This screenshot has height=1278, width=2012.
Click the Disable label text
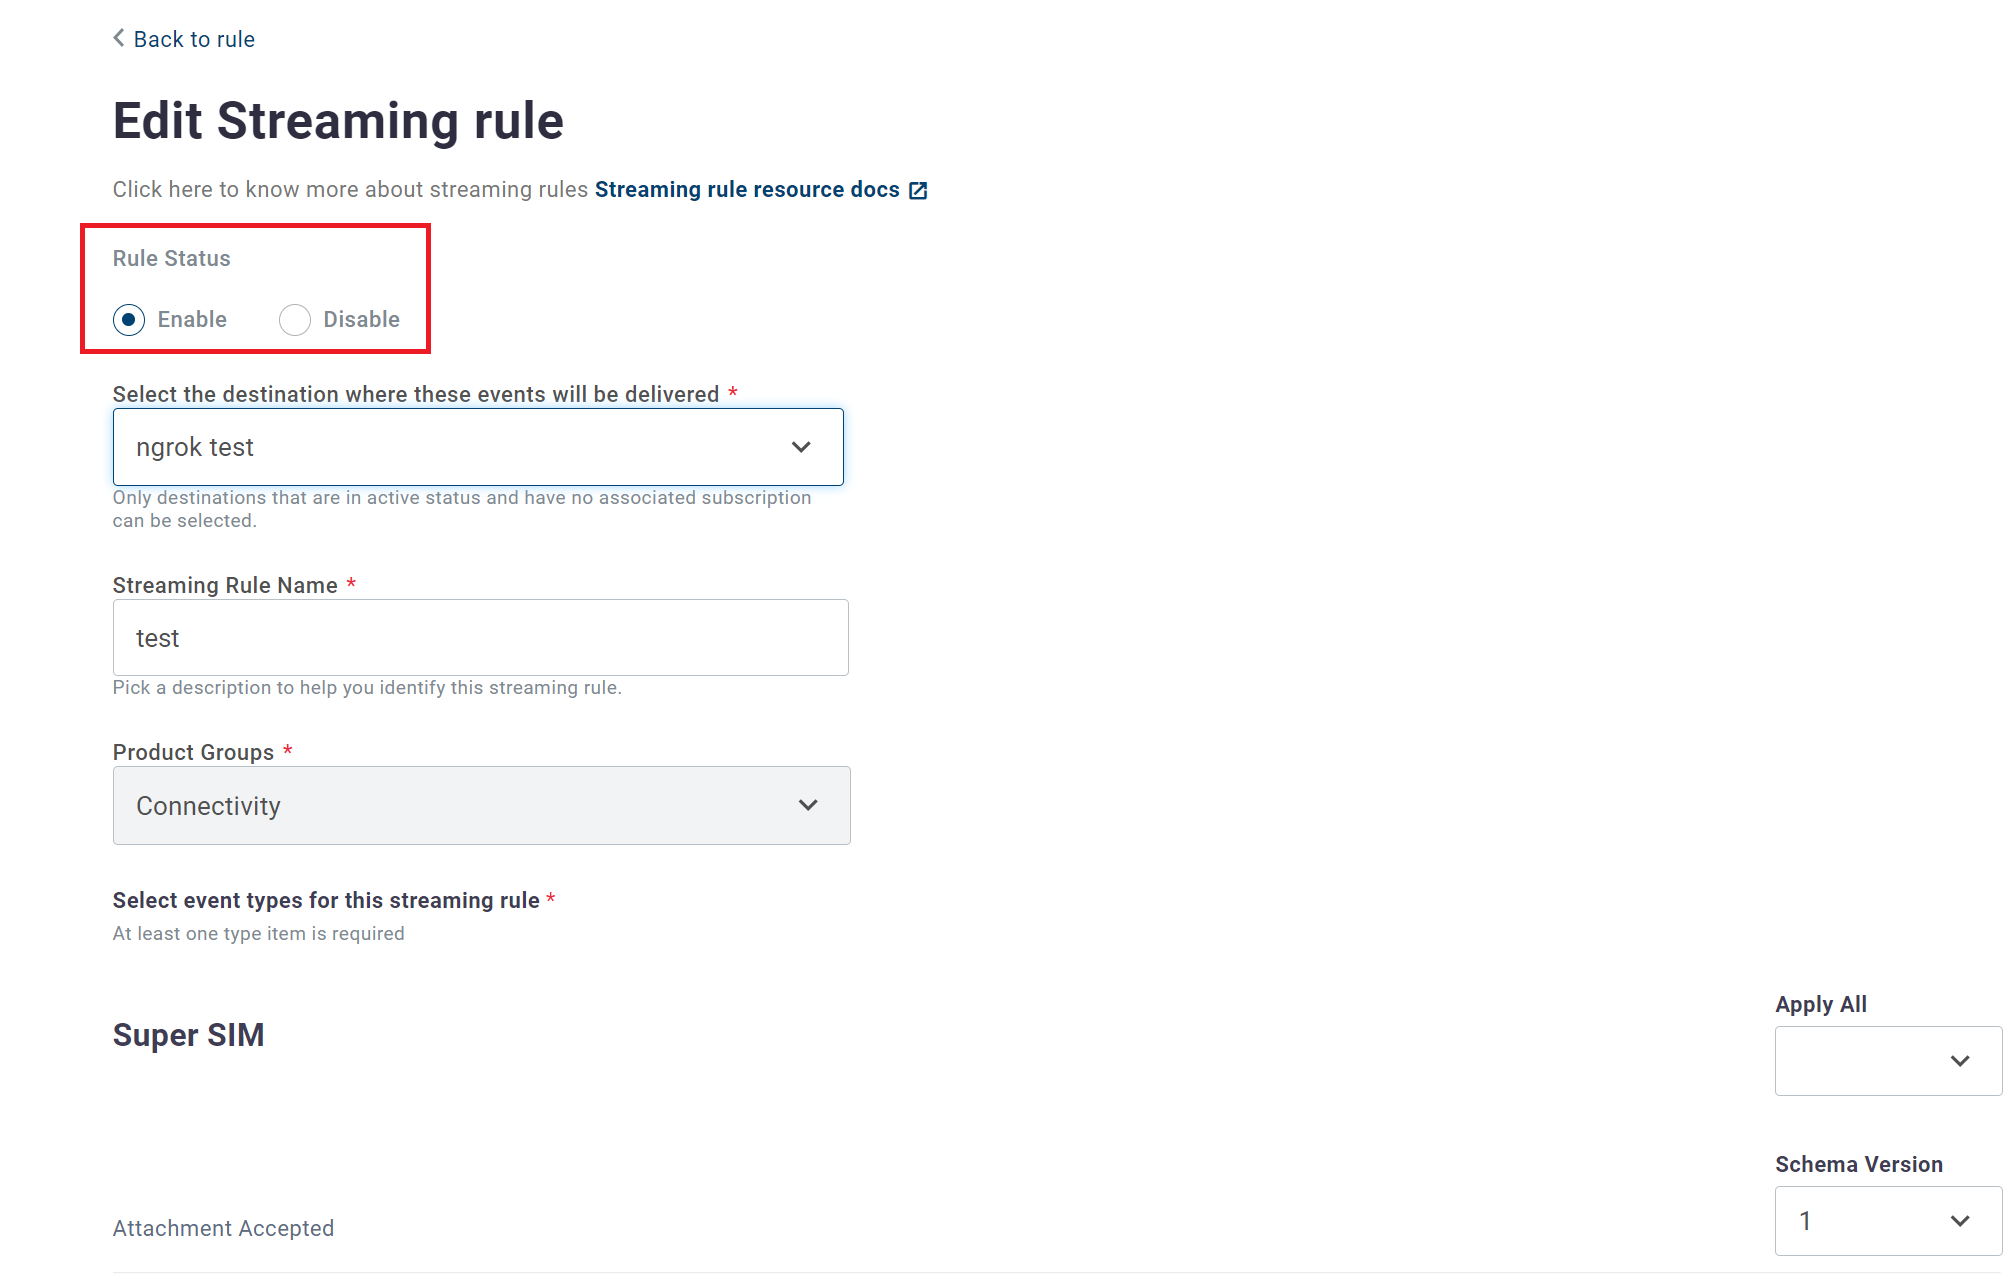tap(361, 319)
